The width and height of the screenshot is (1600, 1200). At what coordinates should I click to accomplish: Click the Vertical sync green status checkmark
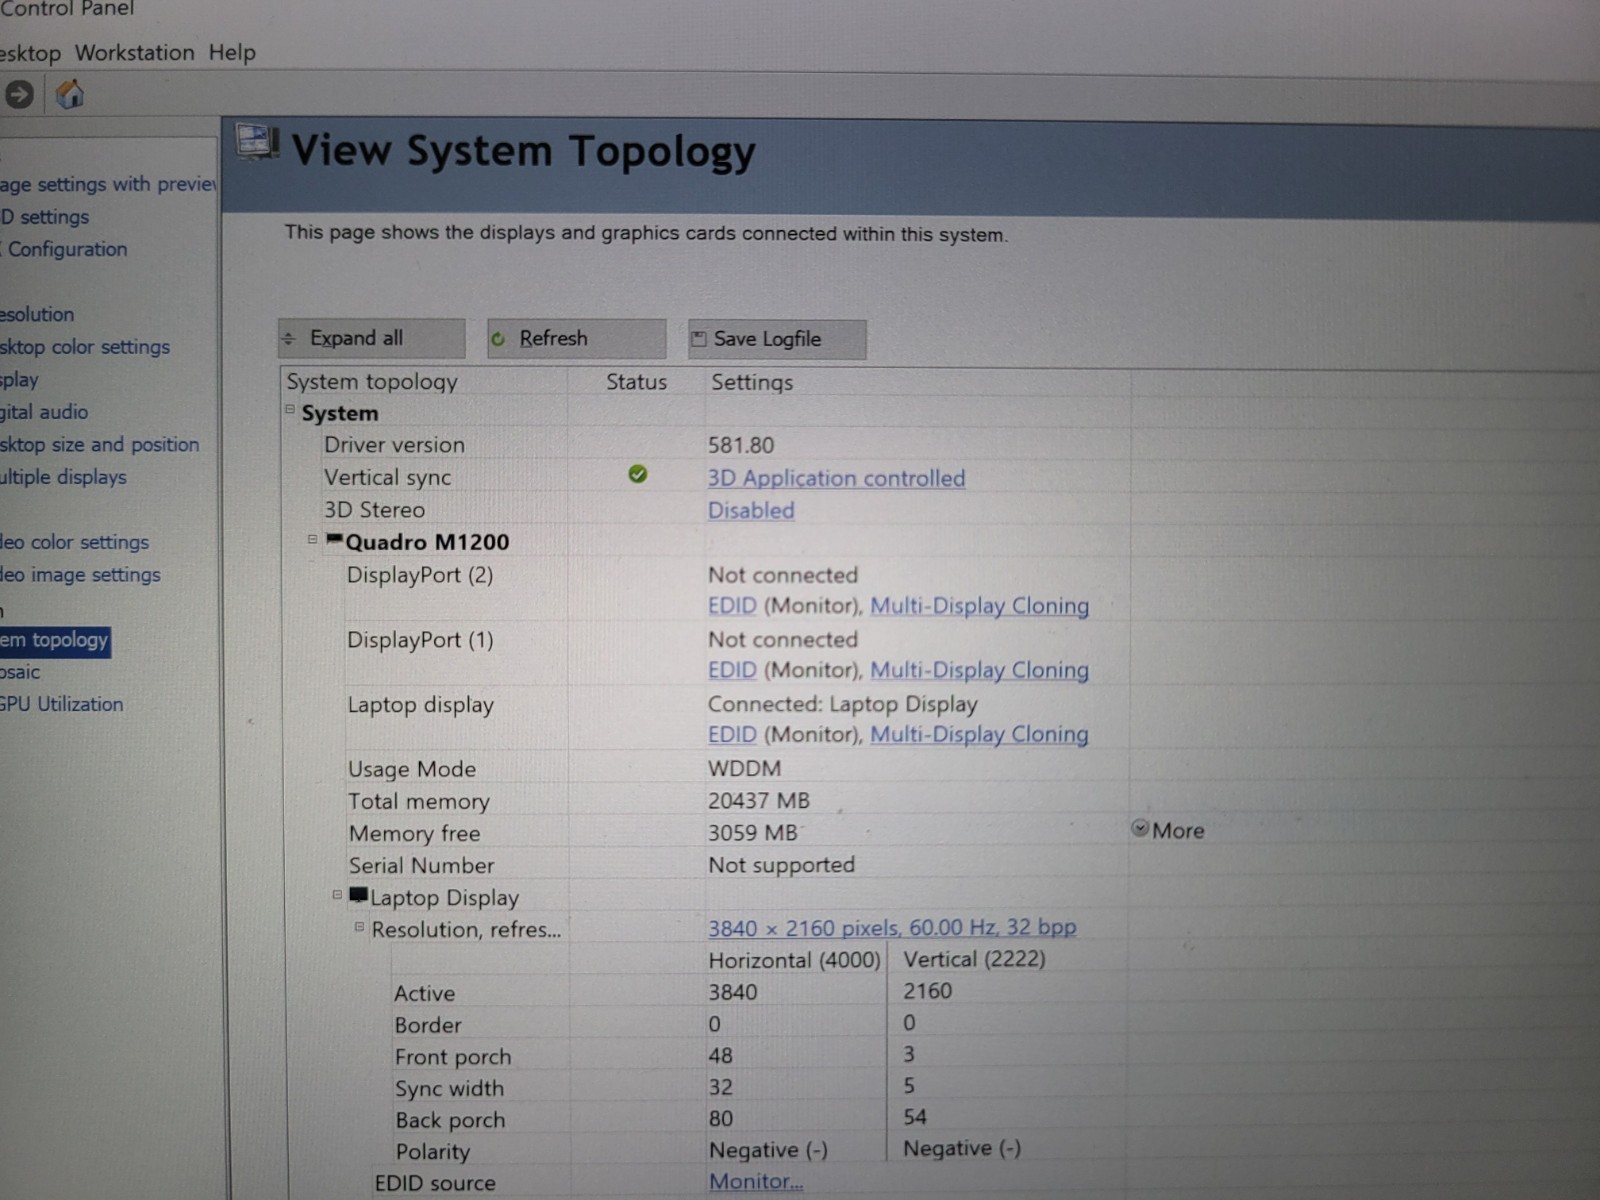[637, 475]
